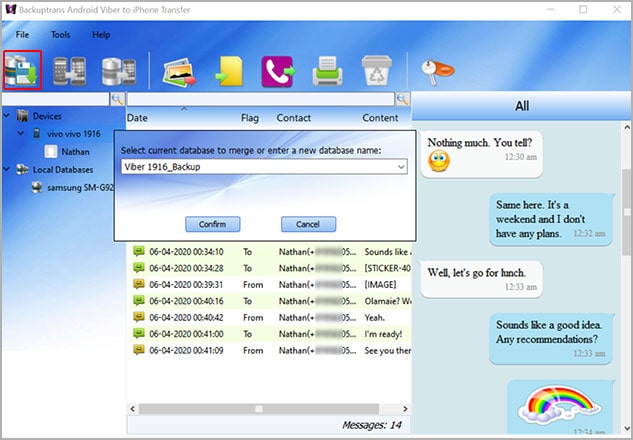Click the message icon for 00:34:10 row

[x=139, y=251]
